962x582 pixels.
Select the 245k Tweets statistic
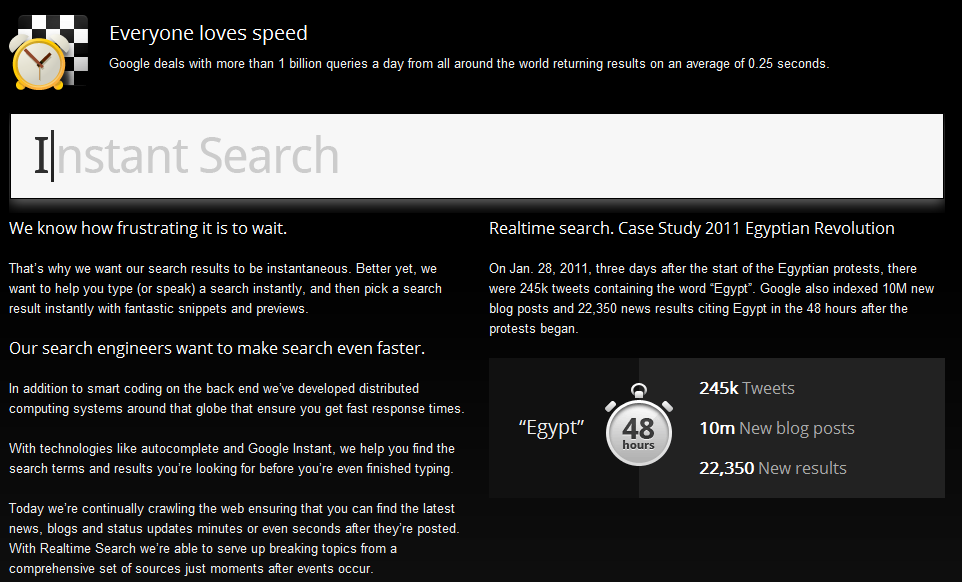click(x=747, y=388)
